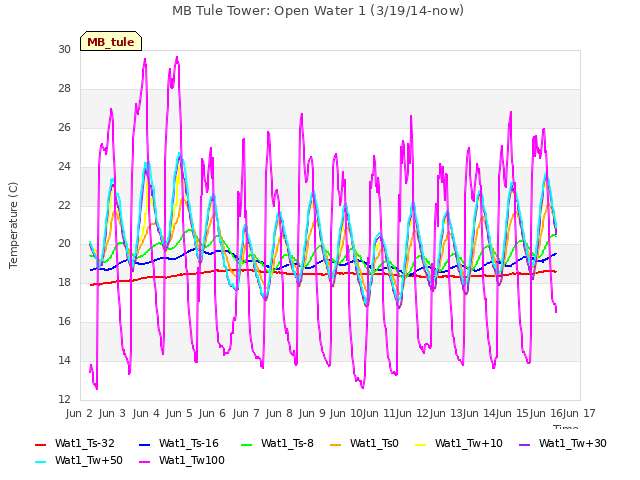Click the 22 y-axis tick label

coord(64,205)
